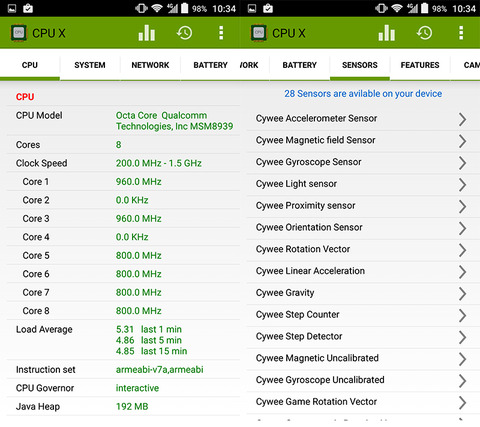Open three-dot overflow menu on left screen
The width and height of the screenshot is (480, 427).
coord(221,33)
